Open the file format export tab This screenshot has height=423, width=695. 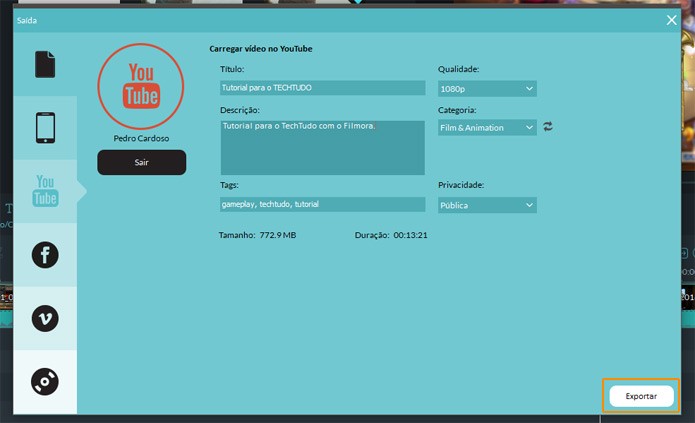45,64
